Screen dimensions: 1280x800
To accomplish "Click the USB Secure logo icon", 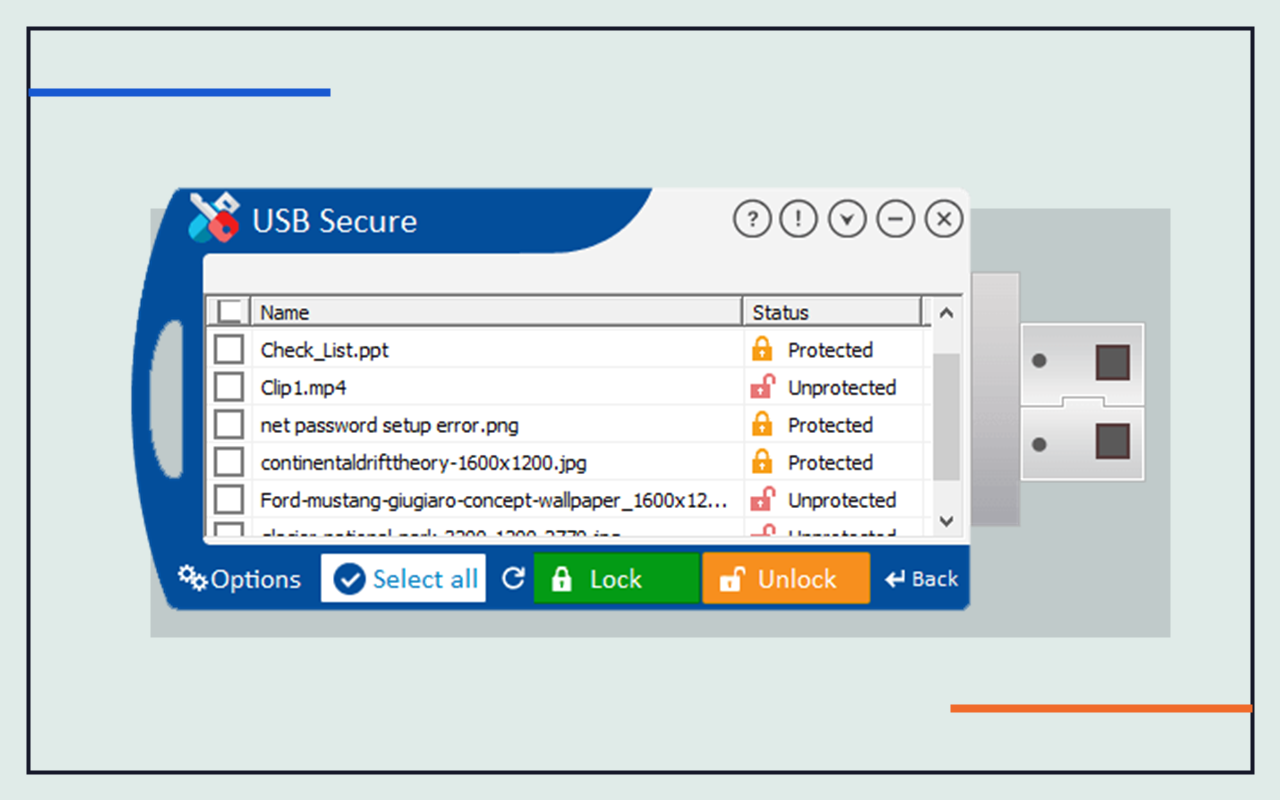I will [x=214, y=217].
